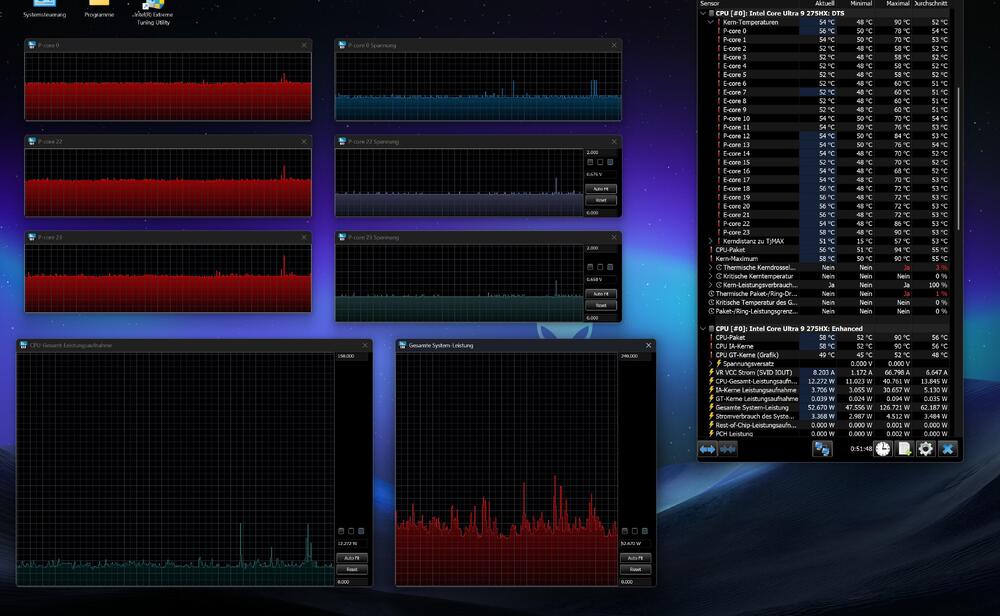
Task: Toggle middle checkbox in P-core 23 Spannung graph
Action: coord(600,267)
